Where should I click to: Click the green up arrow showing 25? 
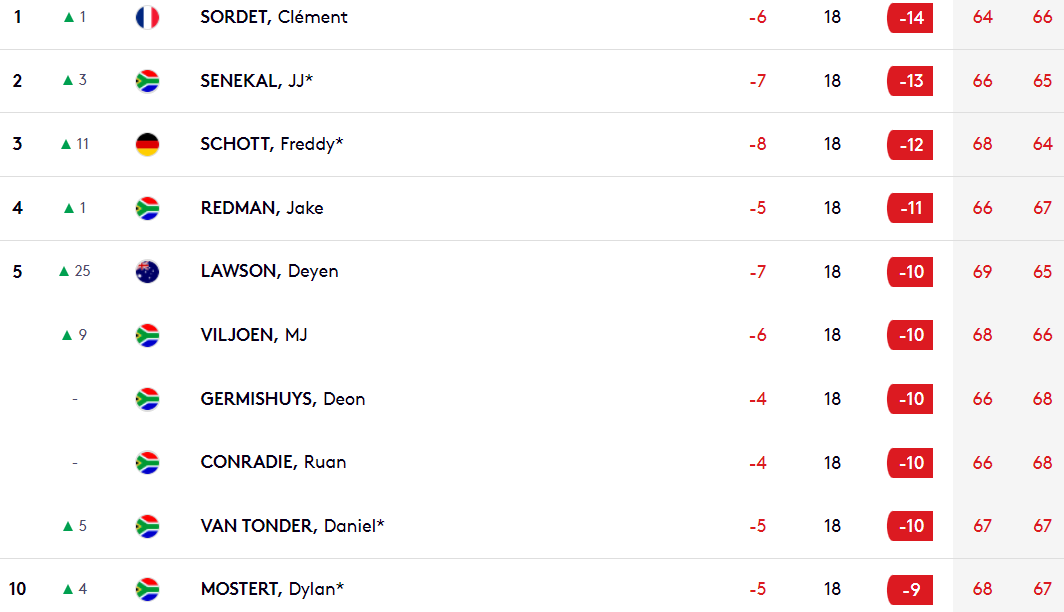(x=64, y=271)
